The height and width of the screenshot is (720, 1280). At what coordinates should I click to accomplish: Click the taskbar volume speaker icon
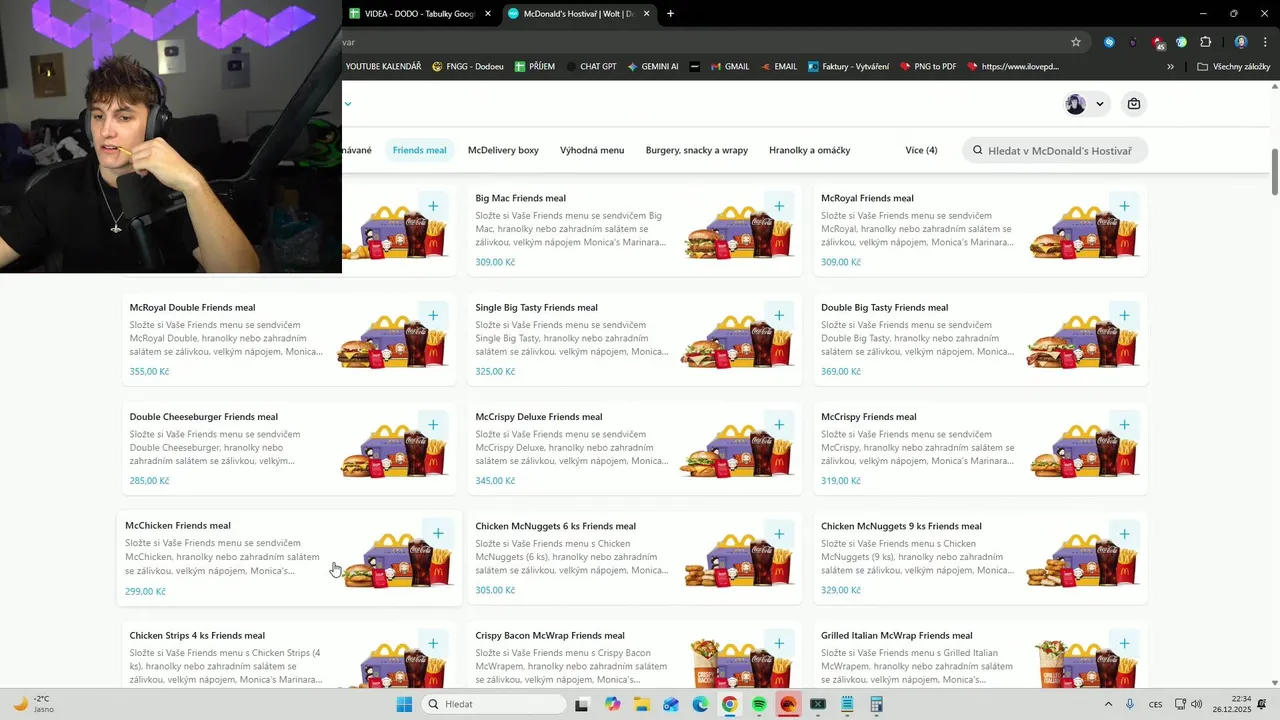point(1196,704)
